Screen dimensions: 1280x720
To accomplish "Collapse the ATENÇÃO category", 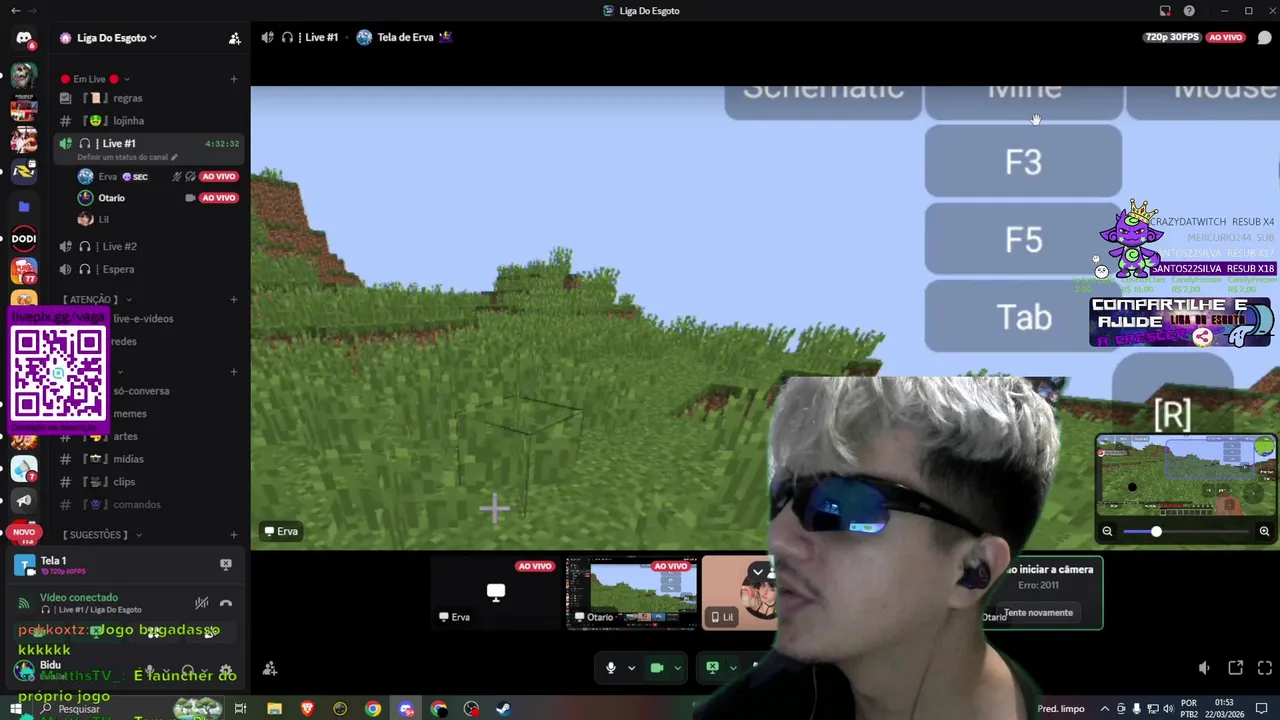I will point(96,299).
